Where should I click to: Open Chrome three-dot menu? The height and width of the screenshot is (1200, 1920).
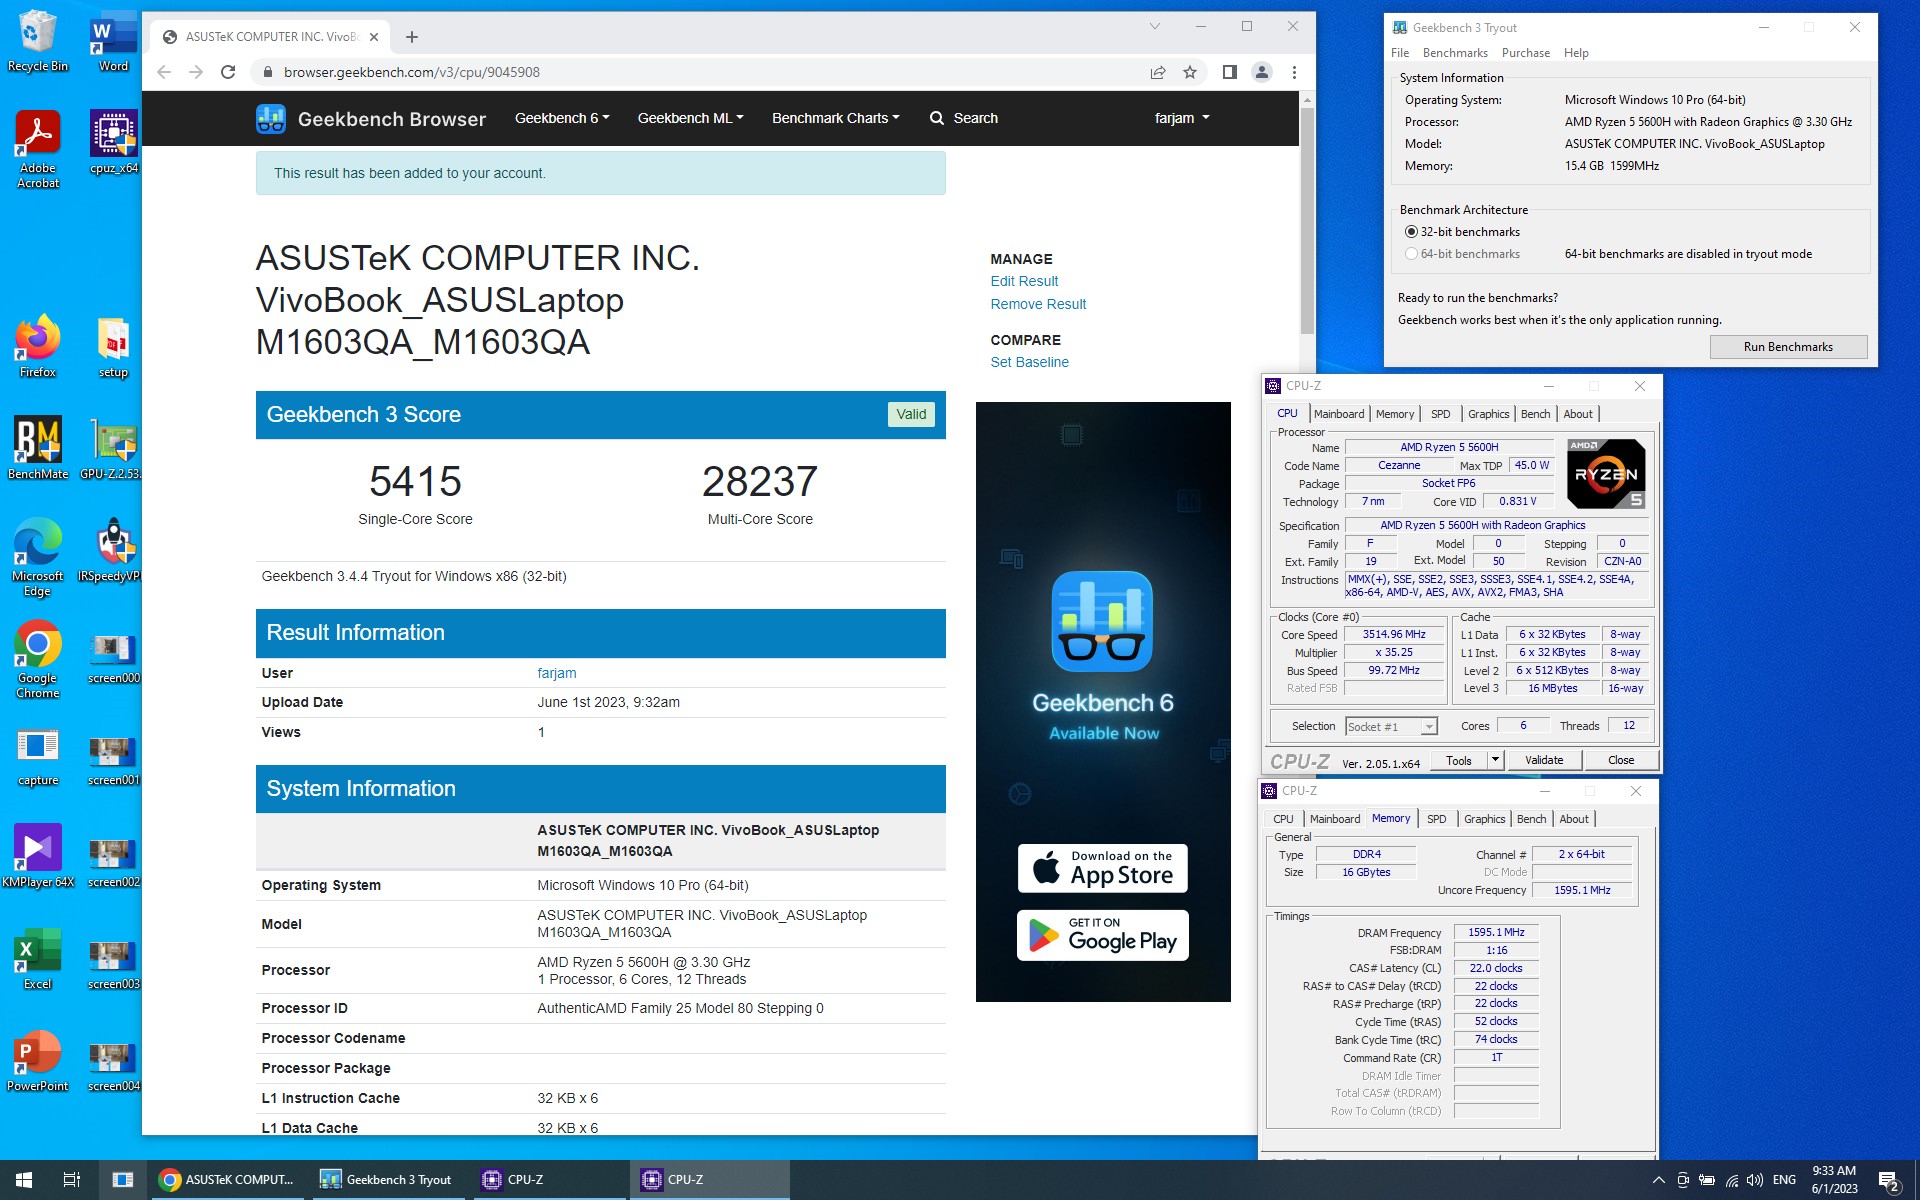pos(1294,72)
